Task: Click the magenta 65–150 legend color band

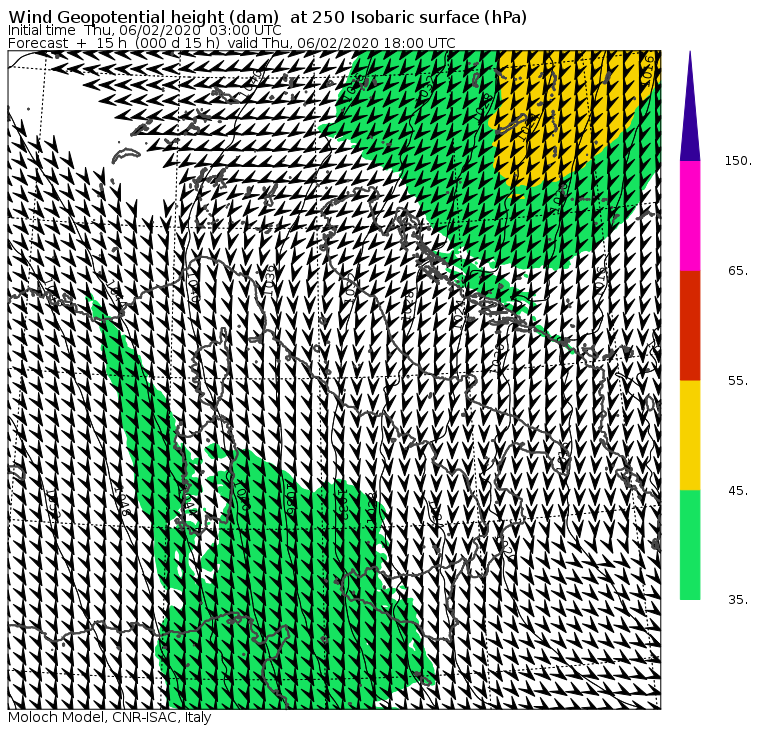Action: [690, 216]
